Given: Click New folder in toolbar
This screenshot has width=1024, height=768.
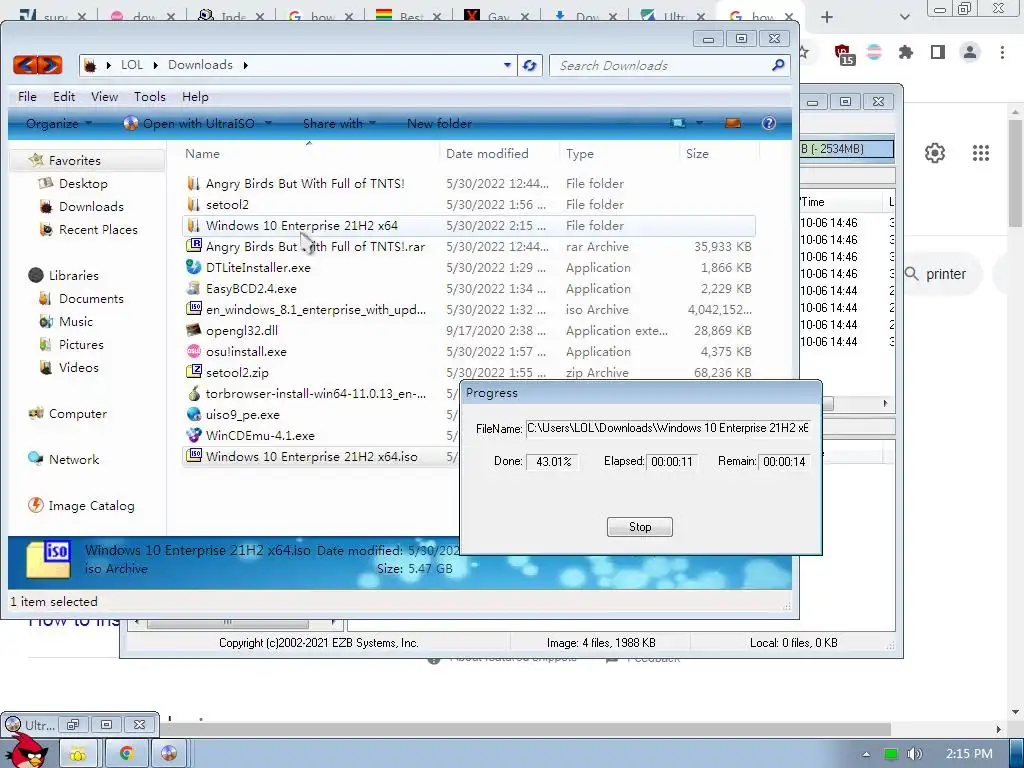Looking at the screenshot, I should tap(439, 123).
